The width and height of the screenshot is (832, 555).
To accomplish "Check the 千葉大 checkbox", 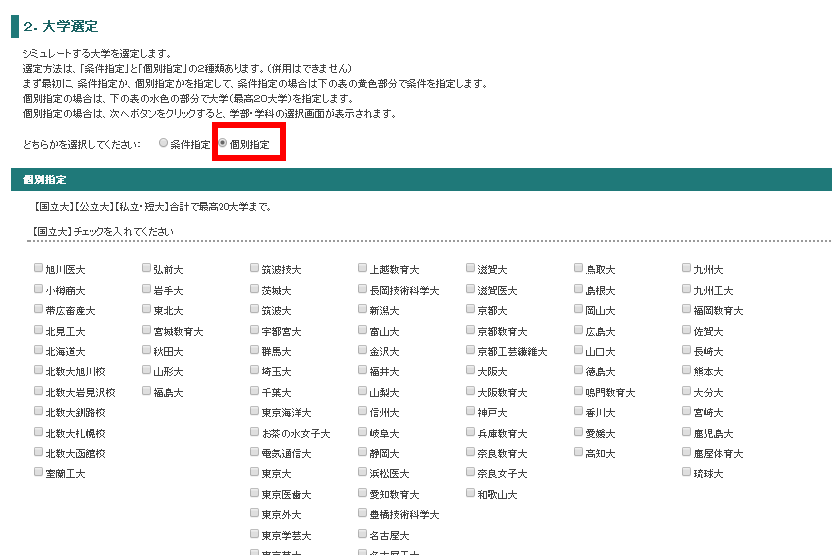I will point(255,391).
